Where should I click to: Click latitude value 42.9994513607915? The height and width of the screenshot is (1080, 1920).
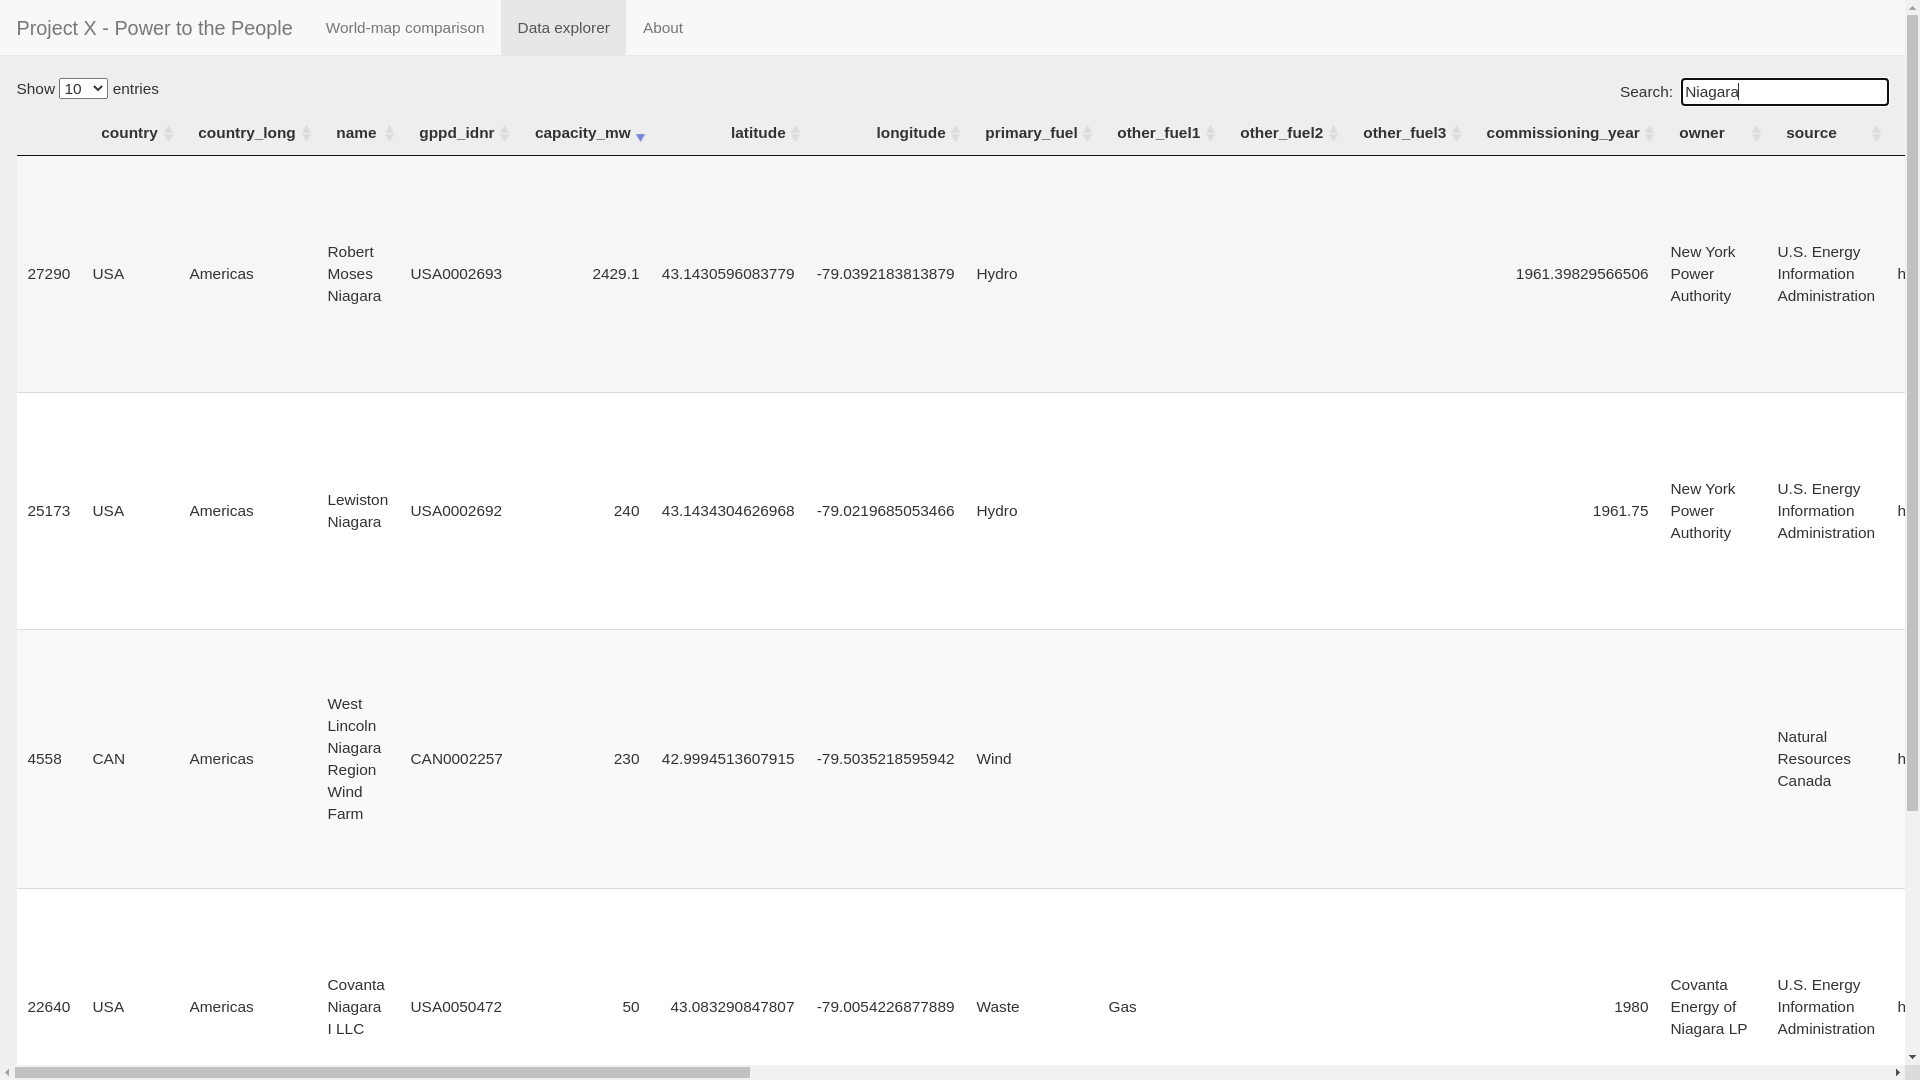click(x=727, y=759)
